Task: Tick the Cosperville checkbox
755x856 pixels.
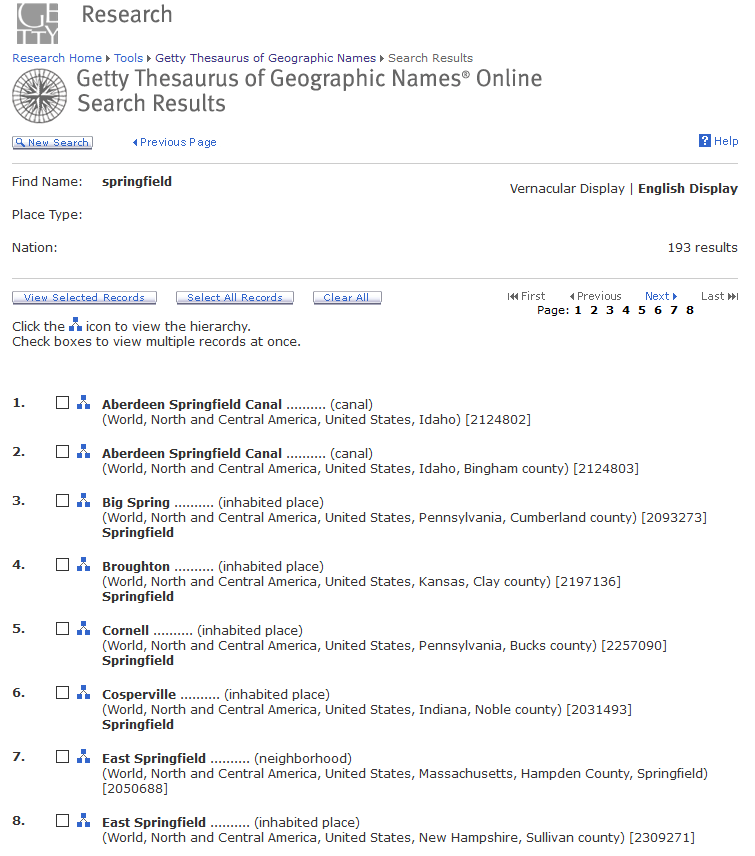Action: point(62,693)
